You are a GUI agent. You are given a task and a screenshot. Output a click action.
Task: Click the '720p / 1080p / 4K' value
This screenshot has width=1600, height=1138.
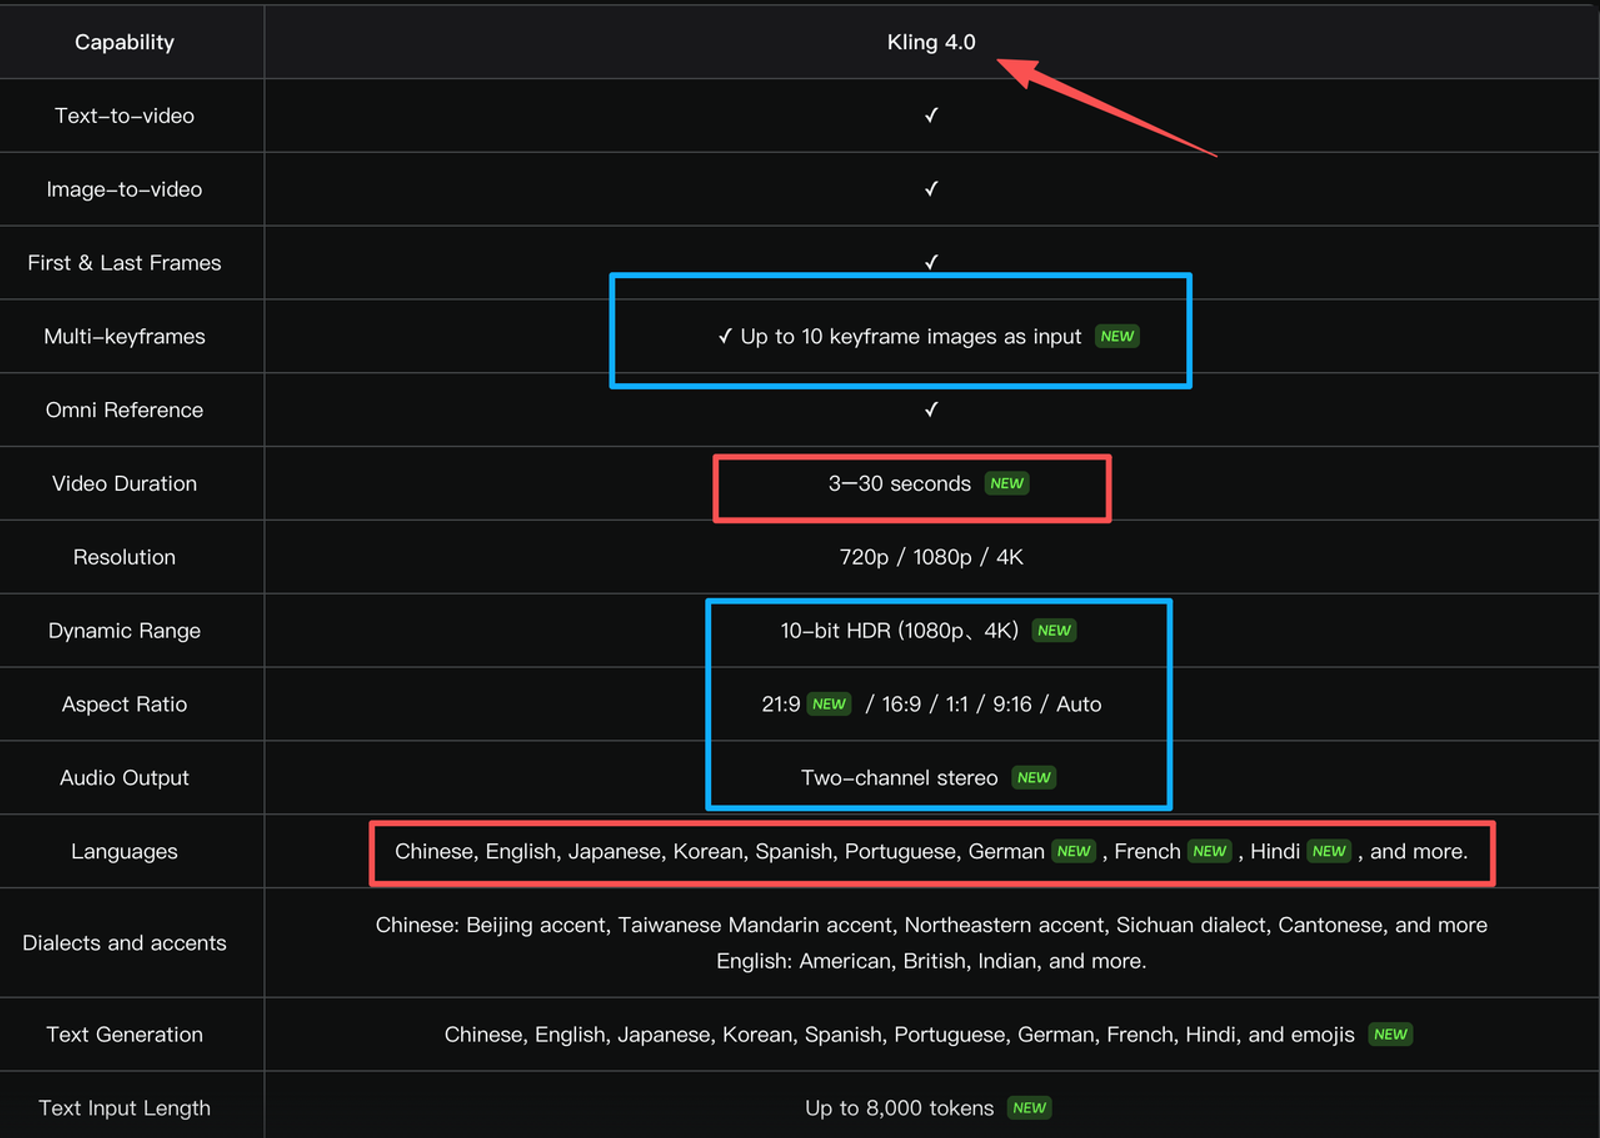coord(931,557)
